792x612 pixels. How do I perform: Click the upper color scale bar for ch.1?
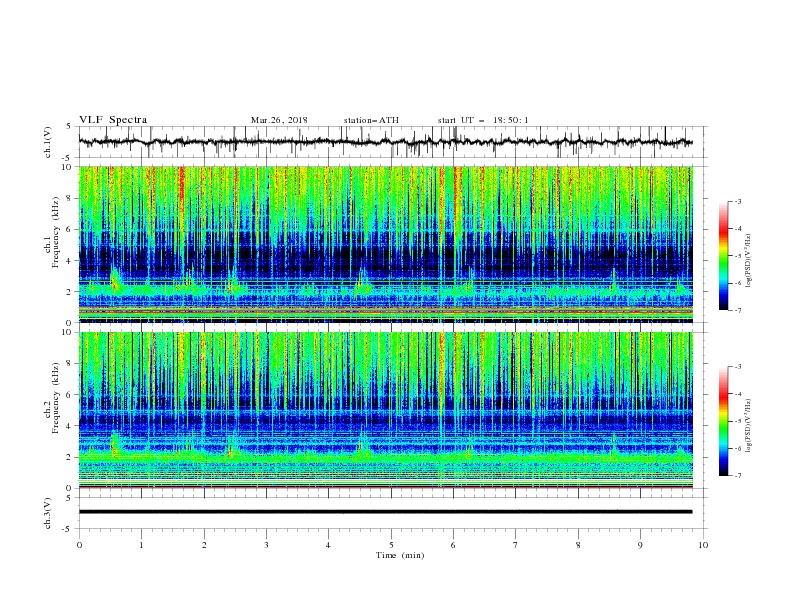pos(724,255)
